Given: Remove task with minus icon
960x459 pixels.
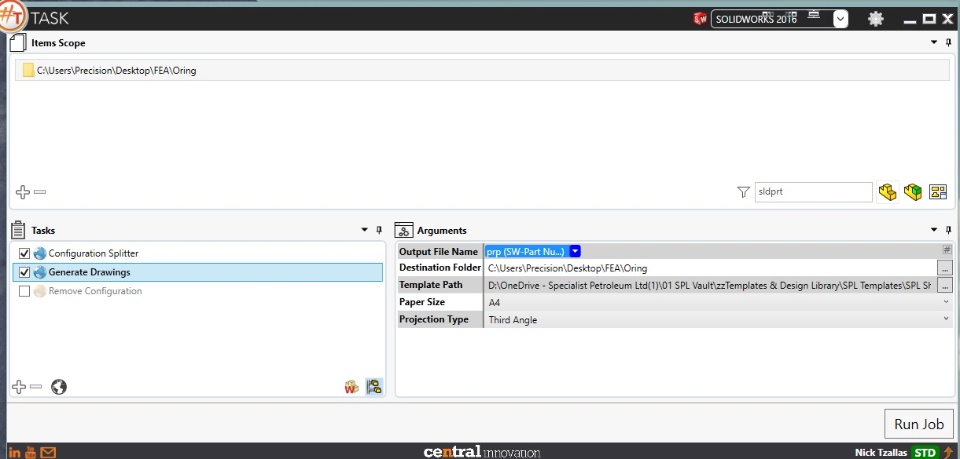Looking at the screenshot, I should (36, 387).
